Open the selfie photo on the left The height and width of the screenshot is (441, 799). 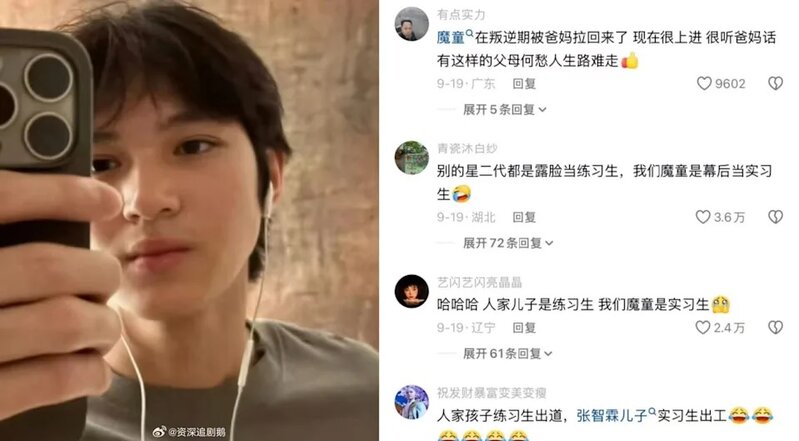click(189, 220)
